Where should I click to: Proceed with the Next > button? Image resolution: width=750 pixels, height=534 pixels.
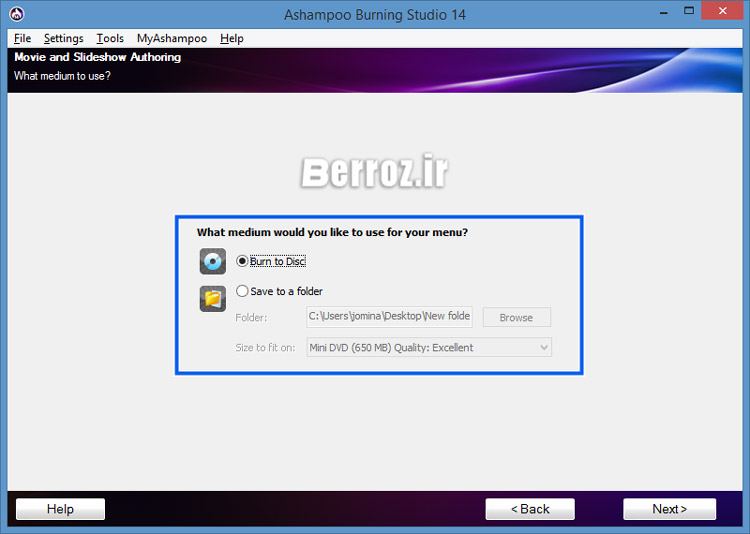pyautogui.click(x=670, y=509)
